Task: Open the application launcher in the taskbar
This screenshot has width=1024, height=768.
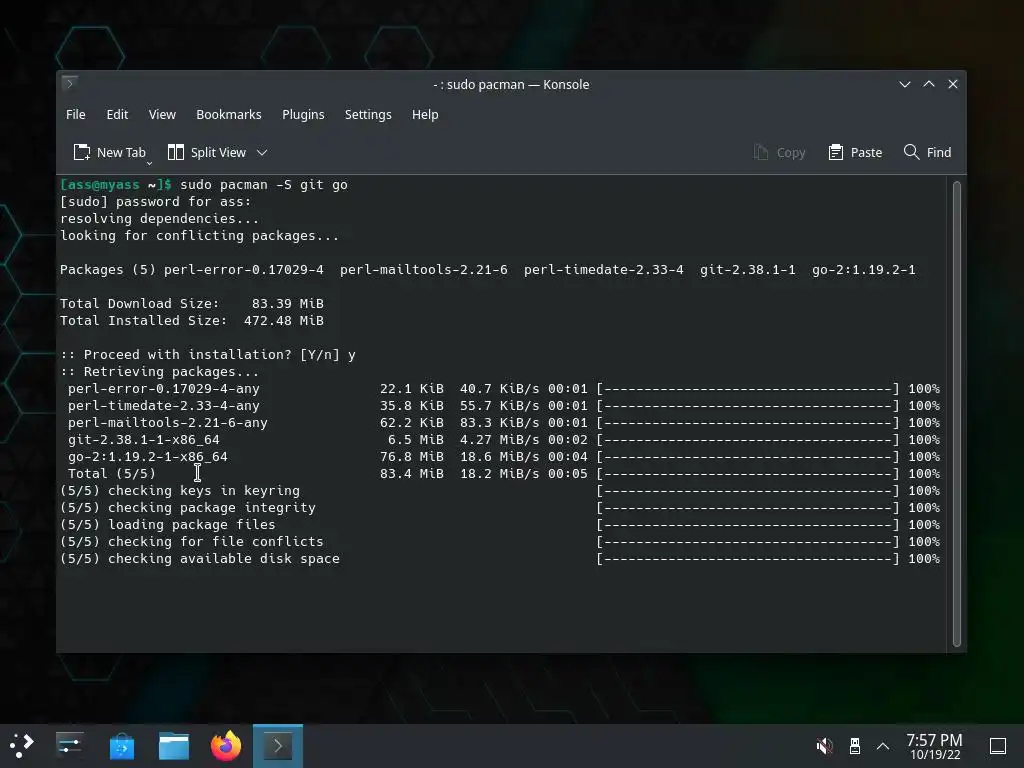Action: pos(22,745)
